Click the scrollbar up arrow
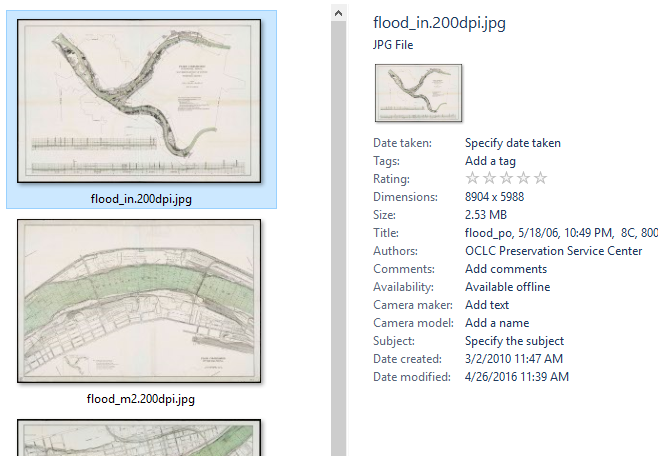This screenshot has width=658, height=456. [x=339, y=13]
